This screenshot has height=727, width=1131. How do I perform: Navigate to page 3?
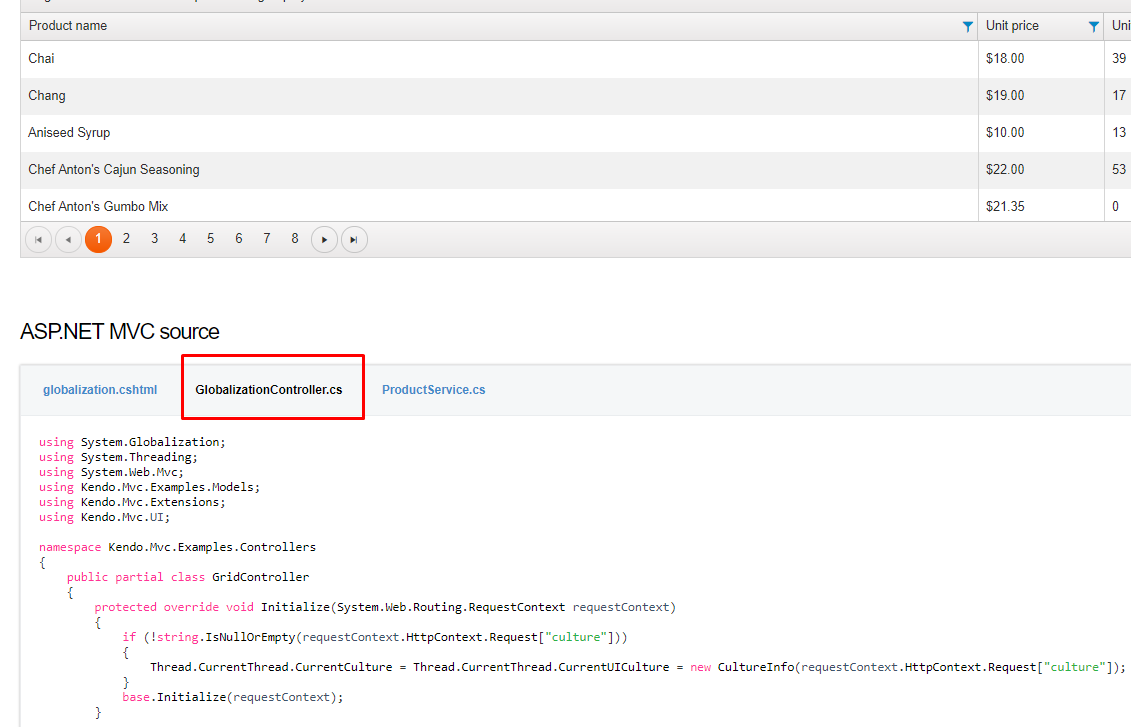(154, 238)
